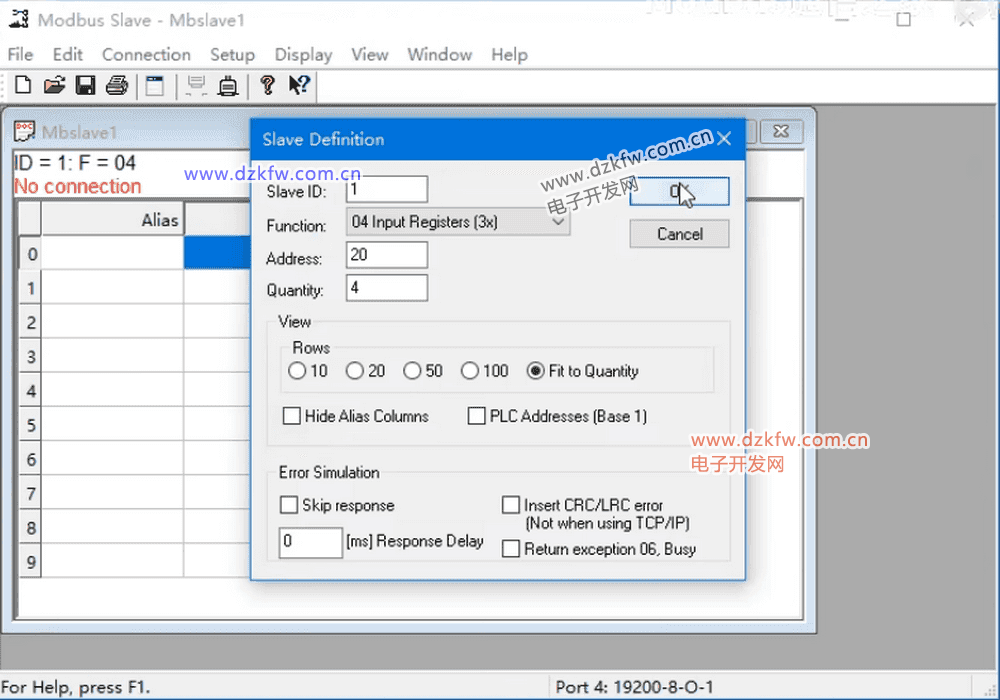1000x700 pixels.
Task: Click the Cancel button
Action: (x=679, y=234)
